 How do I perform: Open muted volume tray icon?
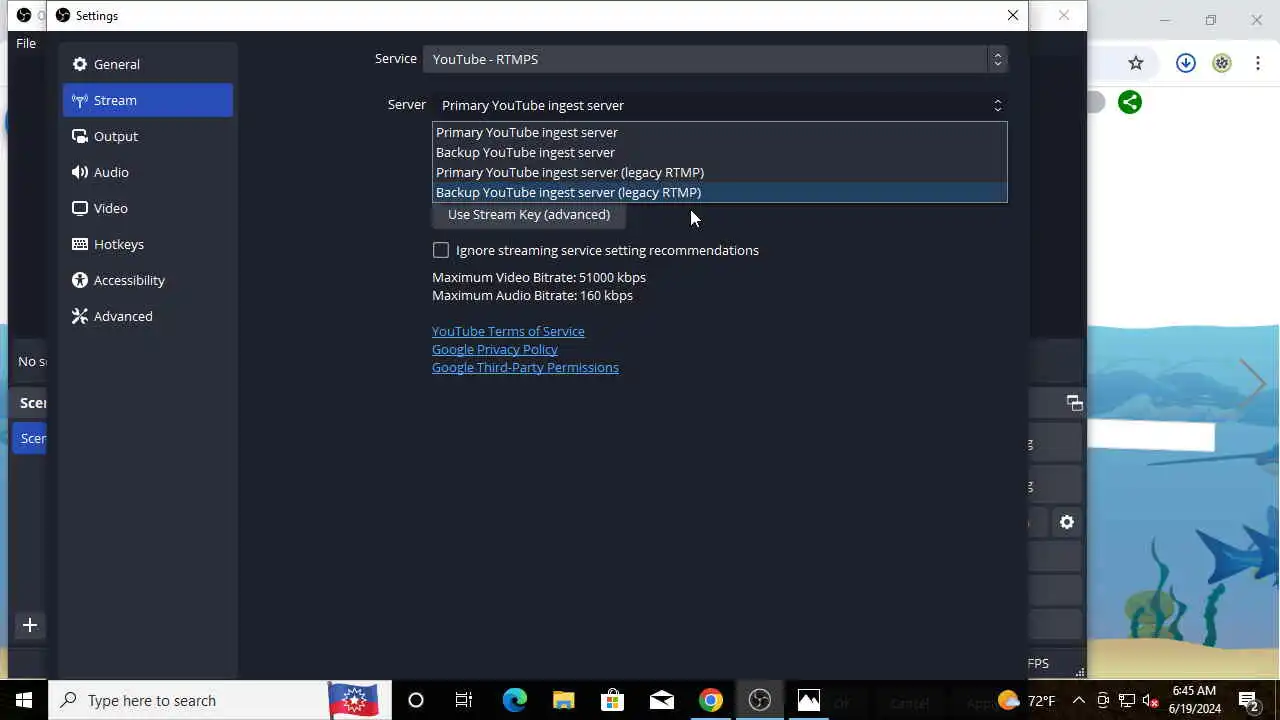1151,700
